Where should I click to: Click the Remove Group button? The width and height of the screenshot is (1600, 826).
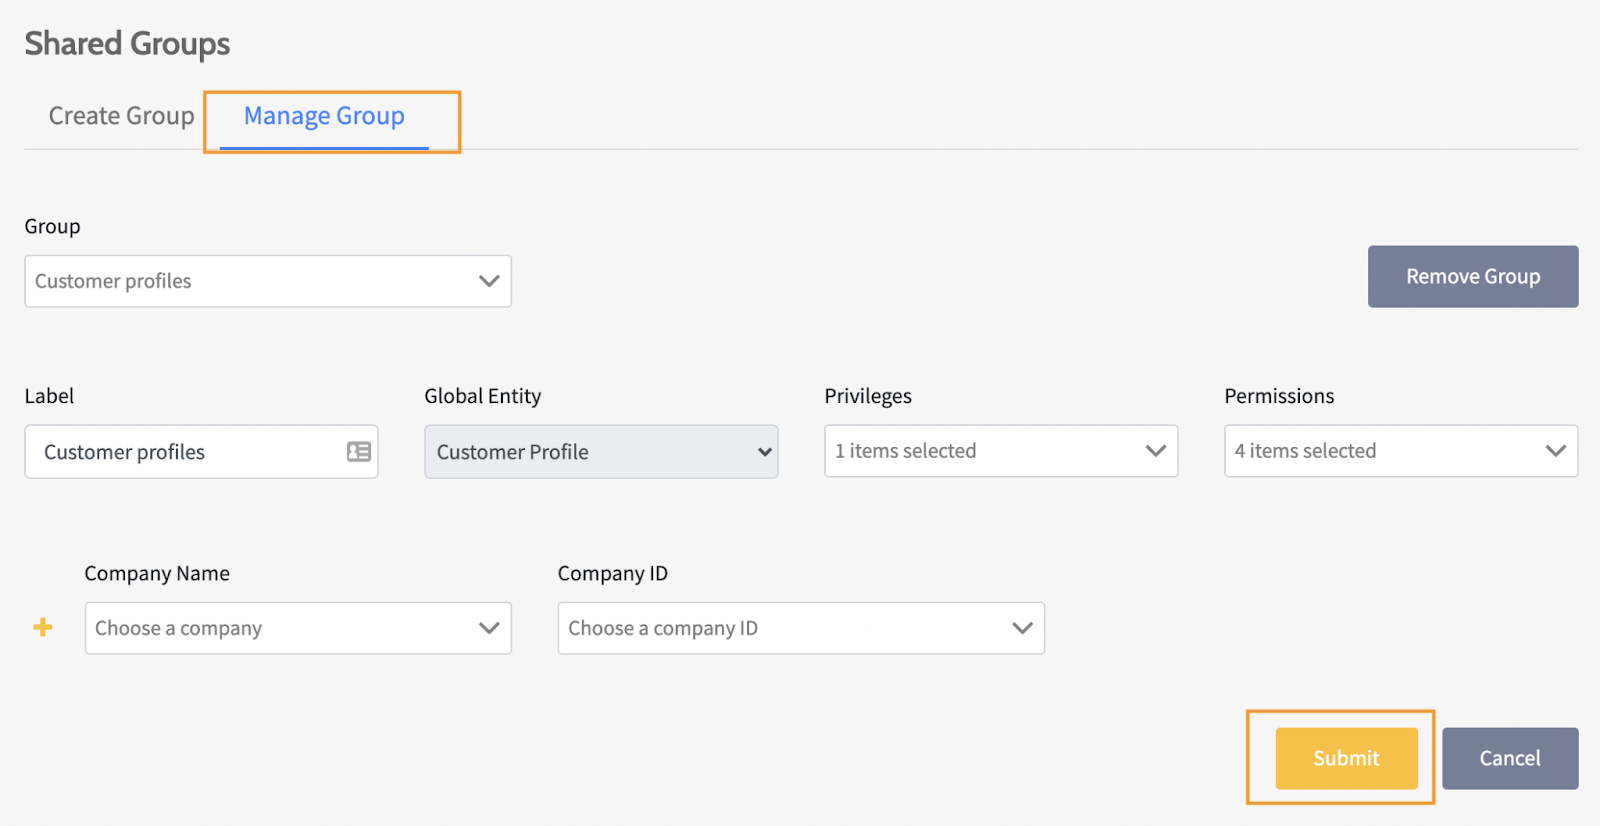point(1472,276)
